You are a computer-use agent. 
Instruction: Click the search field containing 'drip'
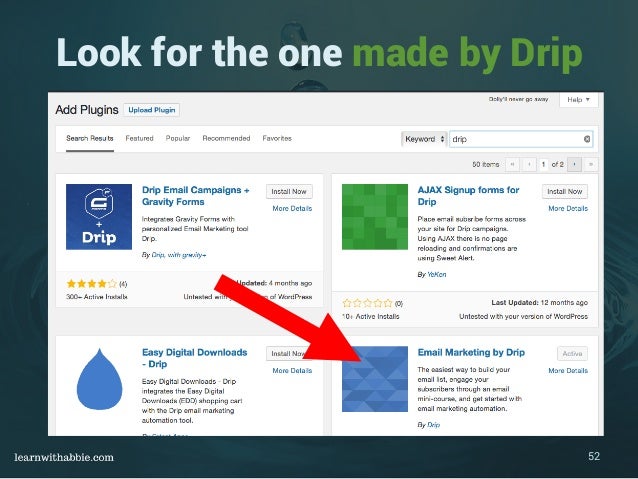click(521, 139)
